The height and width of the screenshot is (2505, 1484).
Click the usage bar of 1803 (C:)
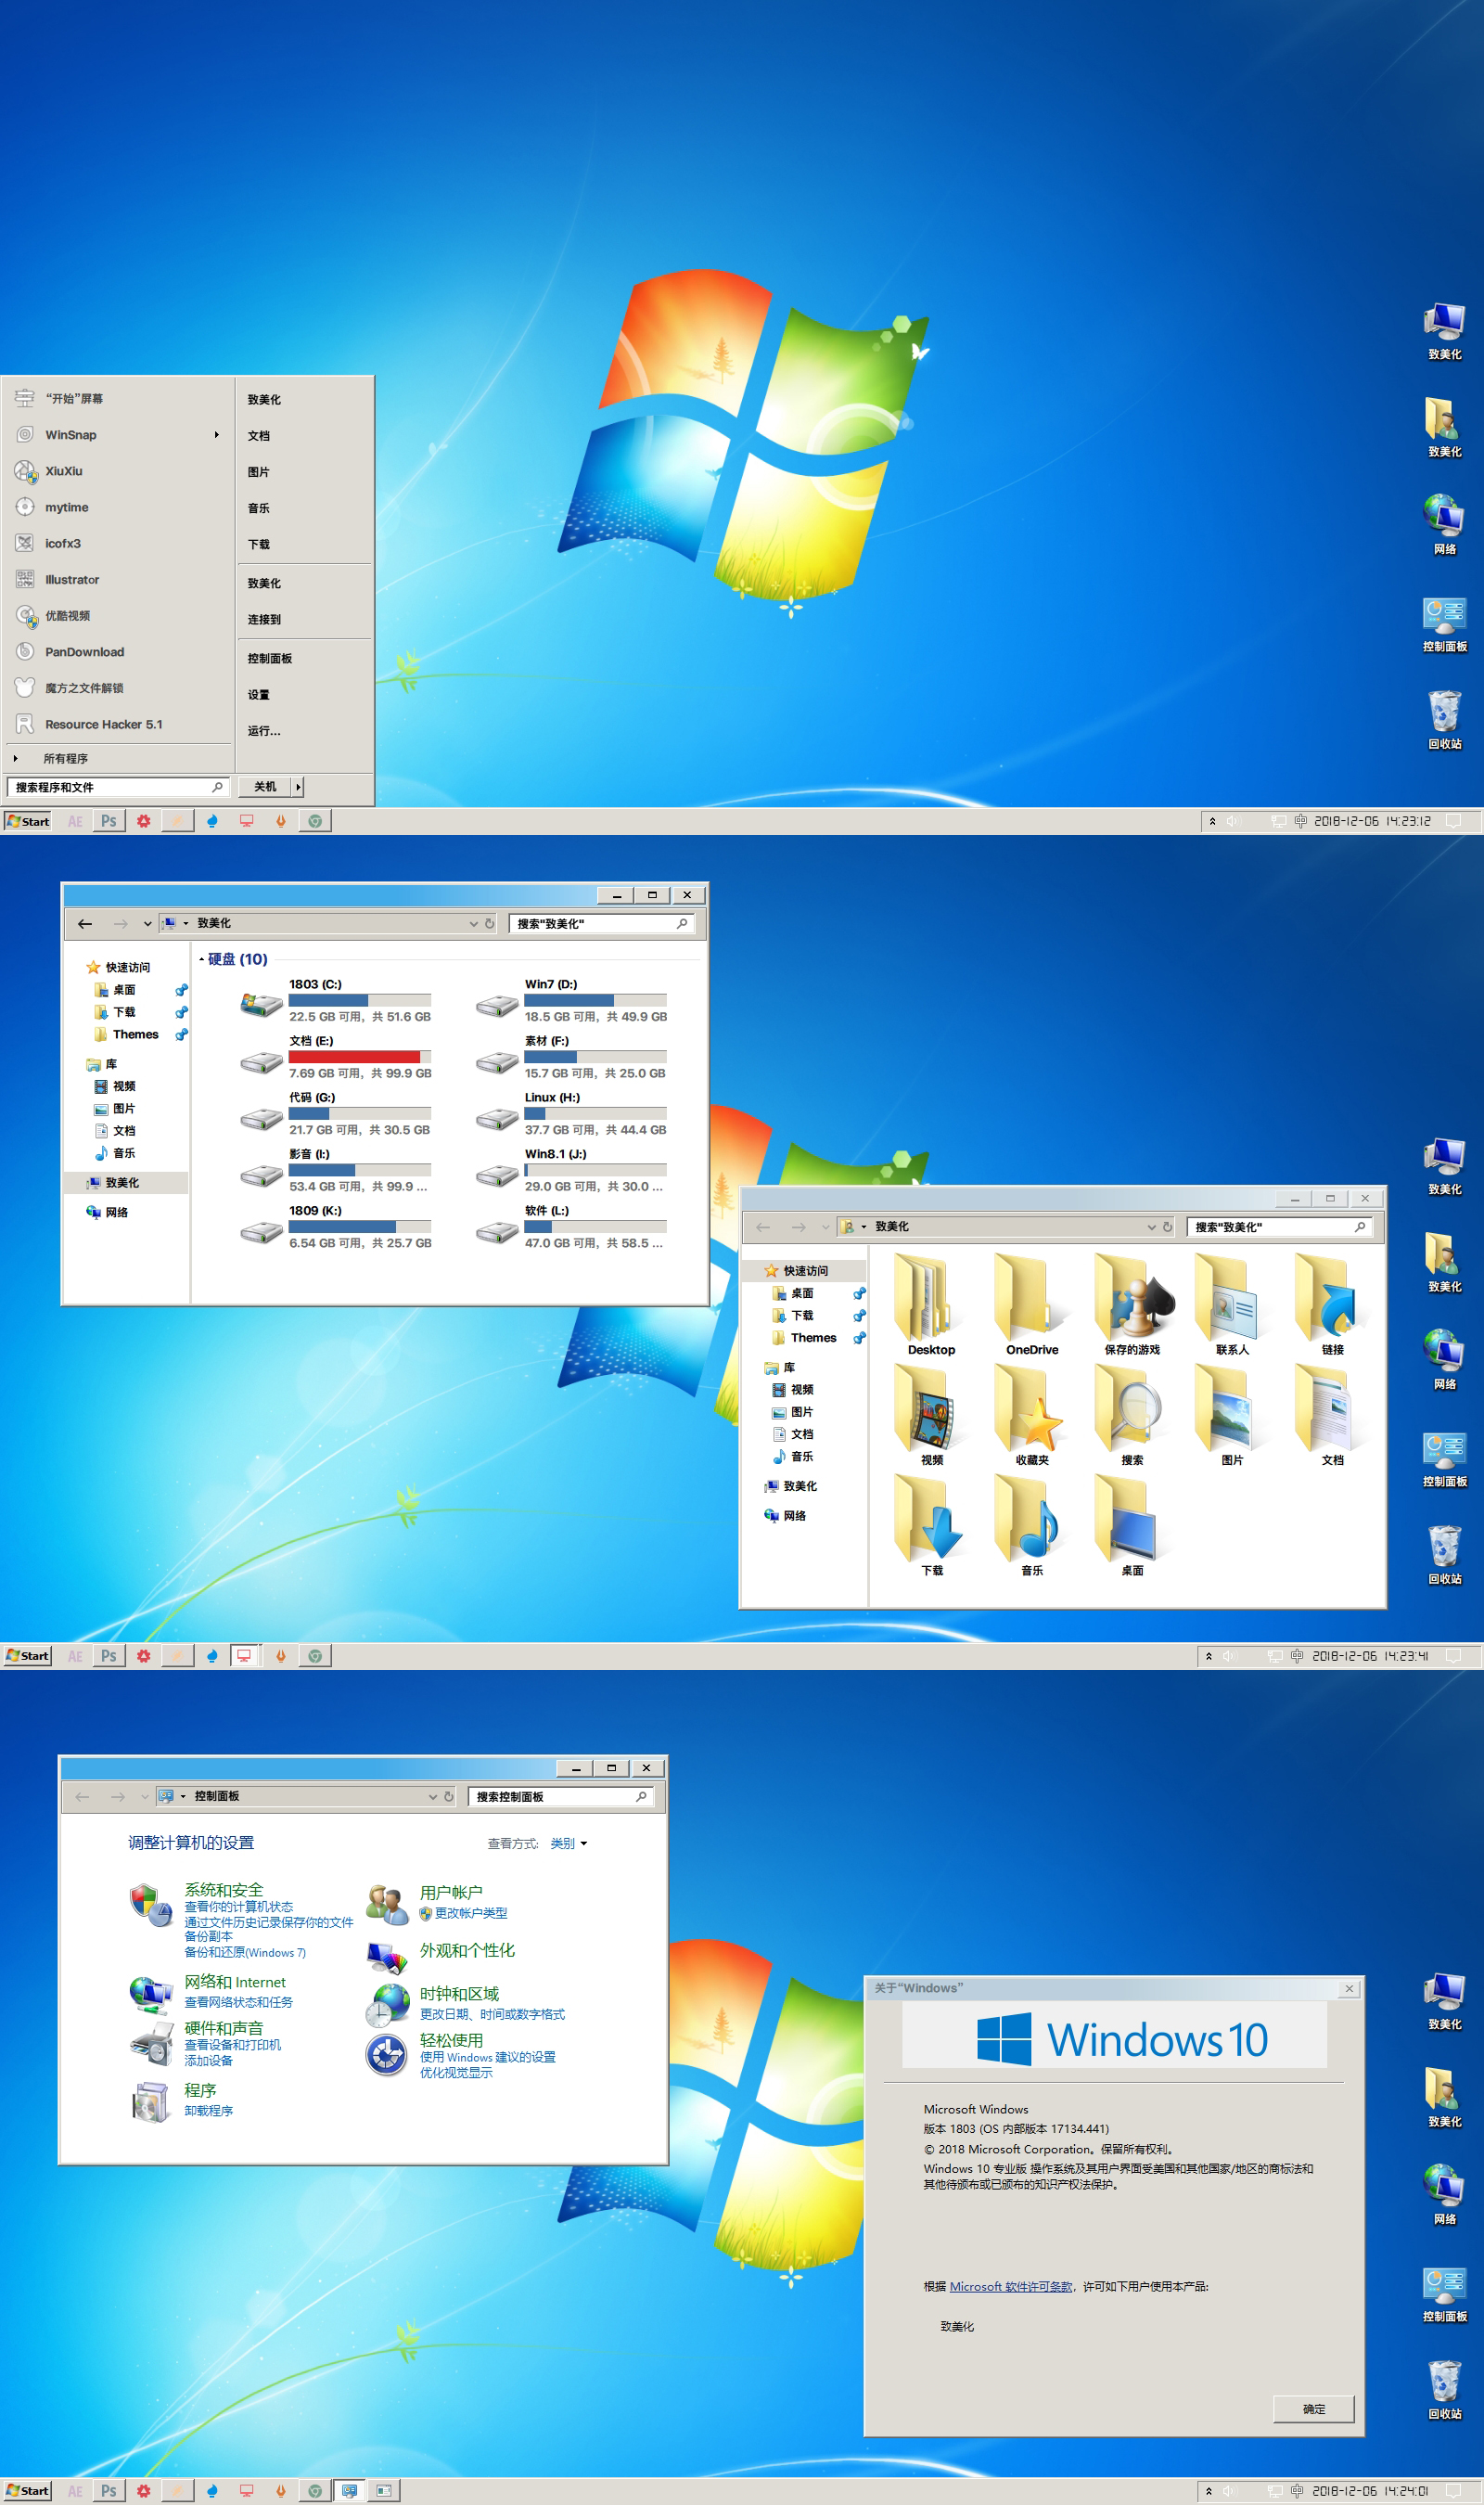click(360, 1000)
